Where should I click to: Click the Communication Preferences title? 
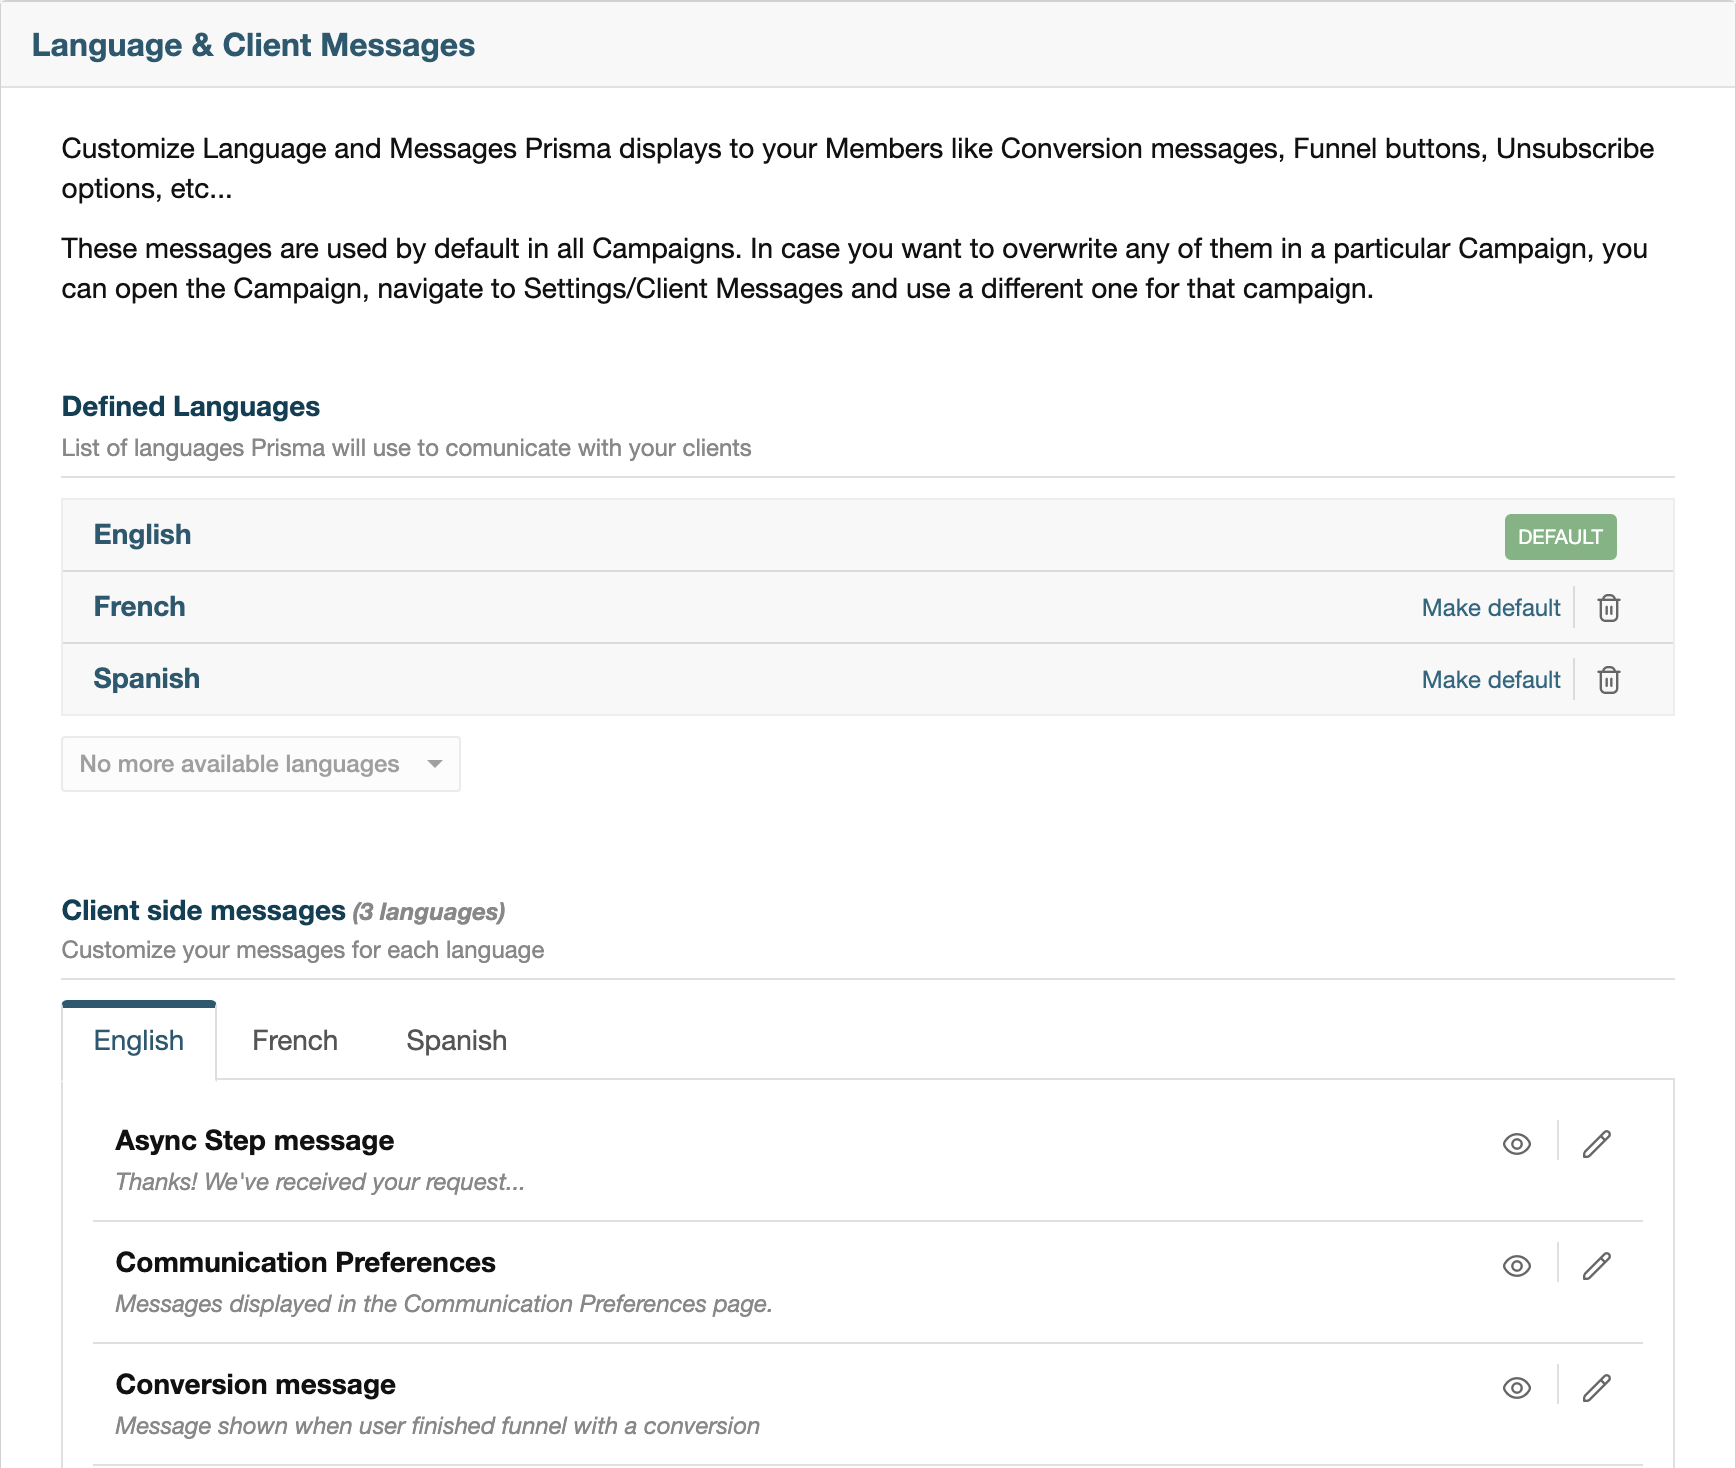(306, 1262)
